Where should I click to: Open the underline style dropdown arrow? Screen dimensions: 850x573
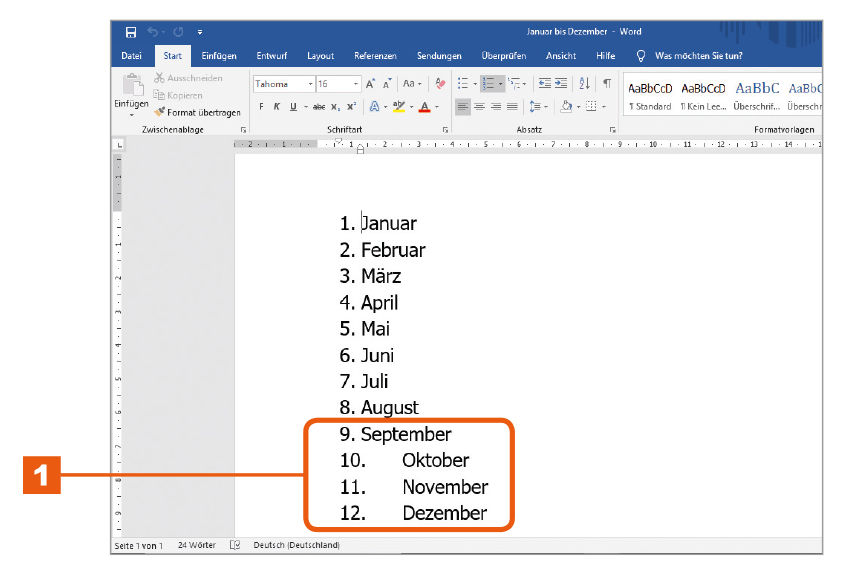pos(305,107)
